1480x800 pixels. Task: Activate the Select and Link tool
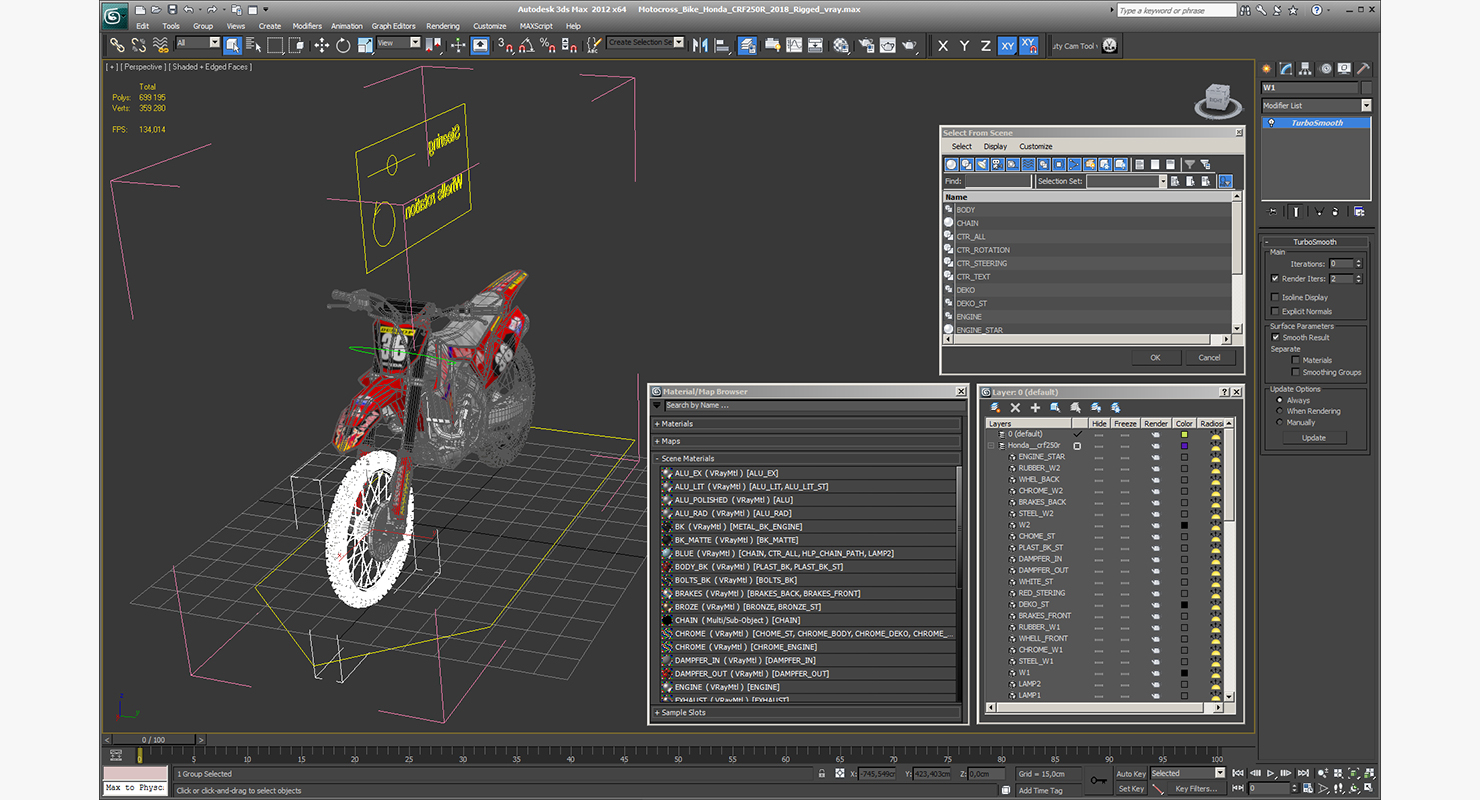(117, 45)
